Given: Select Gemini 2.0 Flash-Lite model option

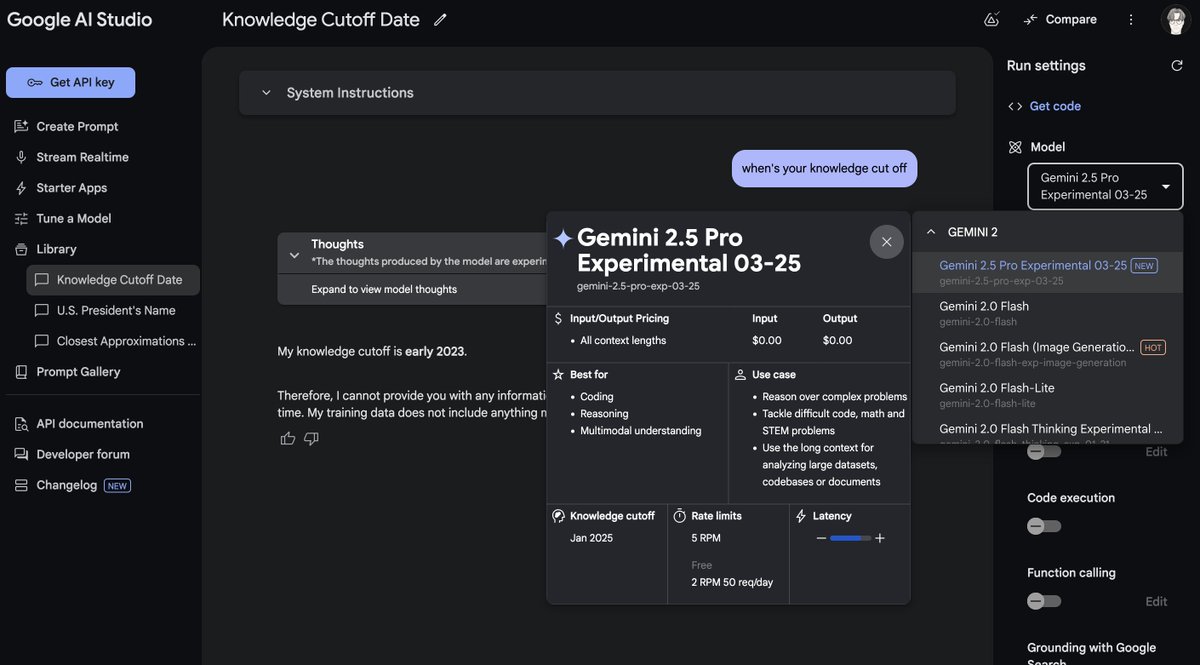Looking at the screenshot, I should pyautogui.click(x=1047, y=395).
